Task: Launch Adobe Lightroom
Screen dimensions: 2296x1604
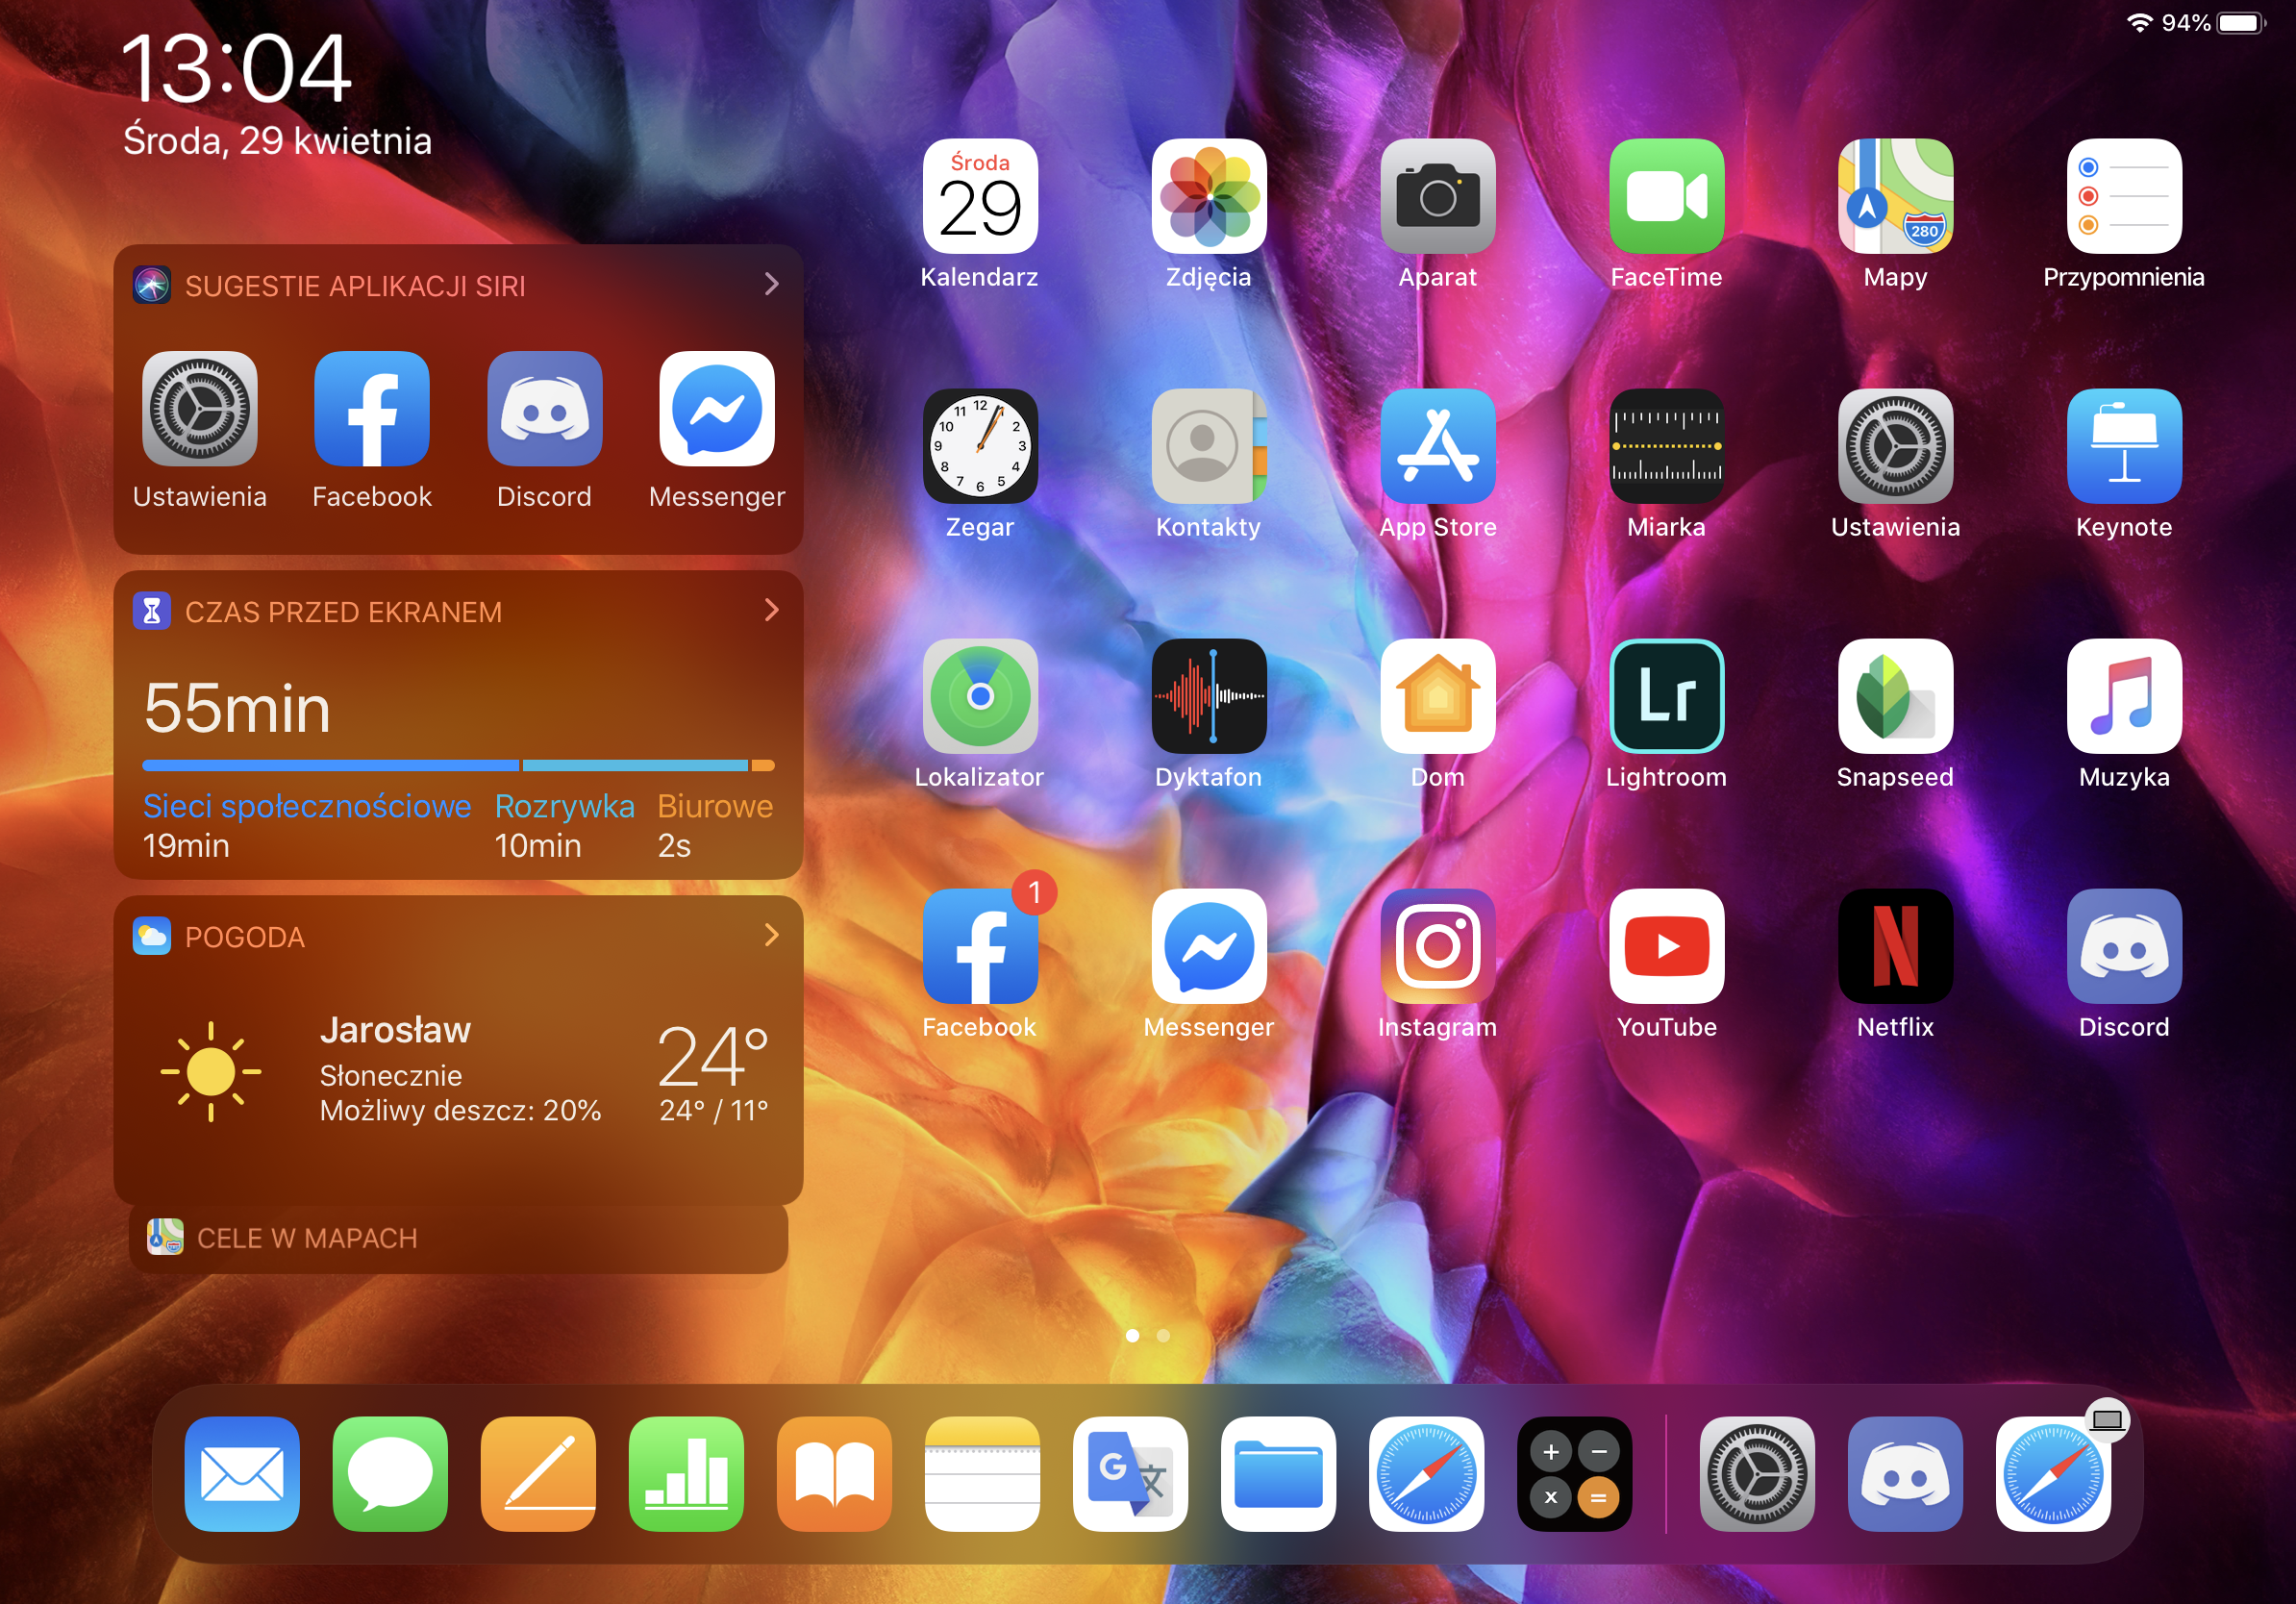Action: tap(1666, 696)
